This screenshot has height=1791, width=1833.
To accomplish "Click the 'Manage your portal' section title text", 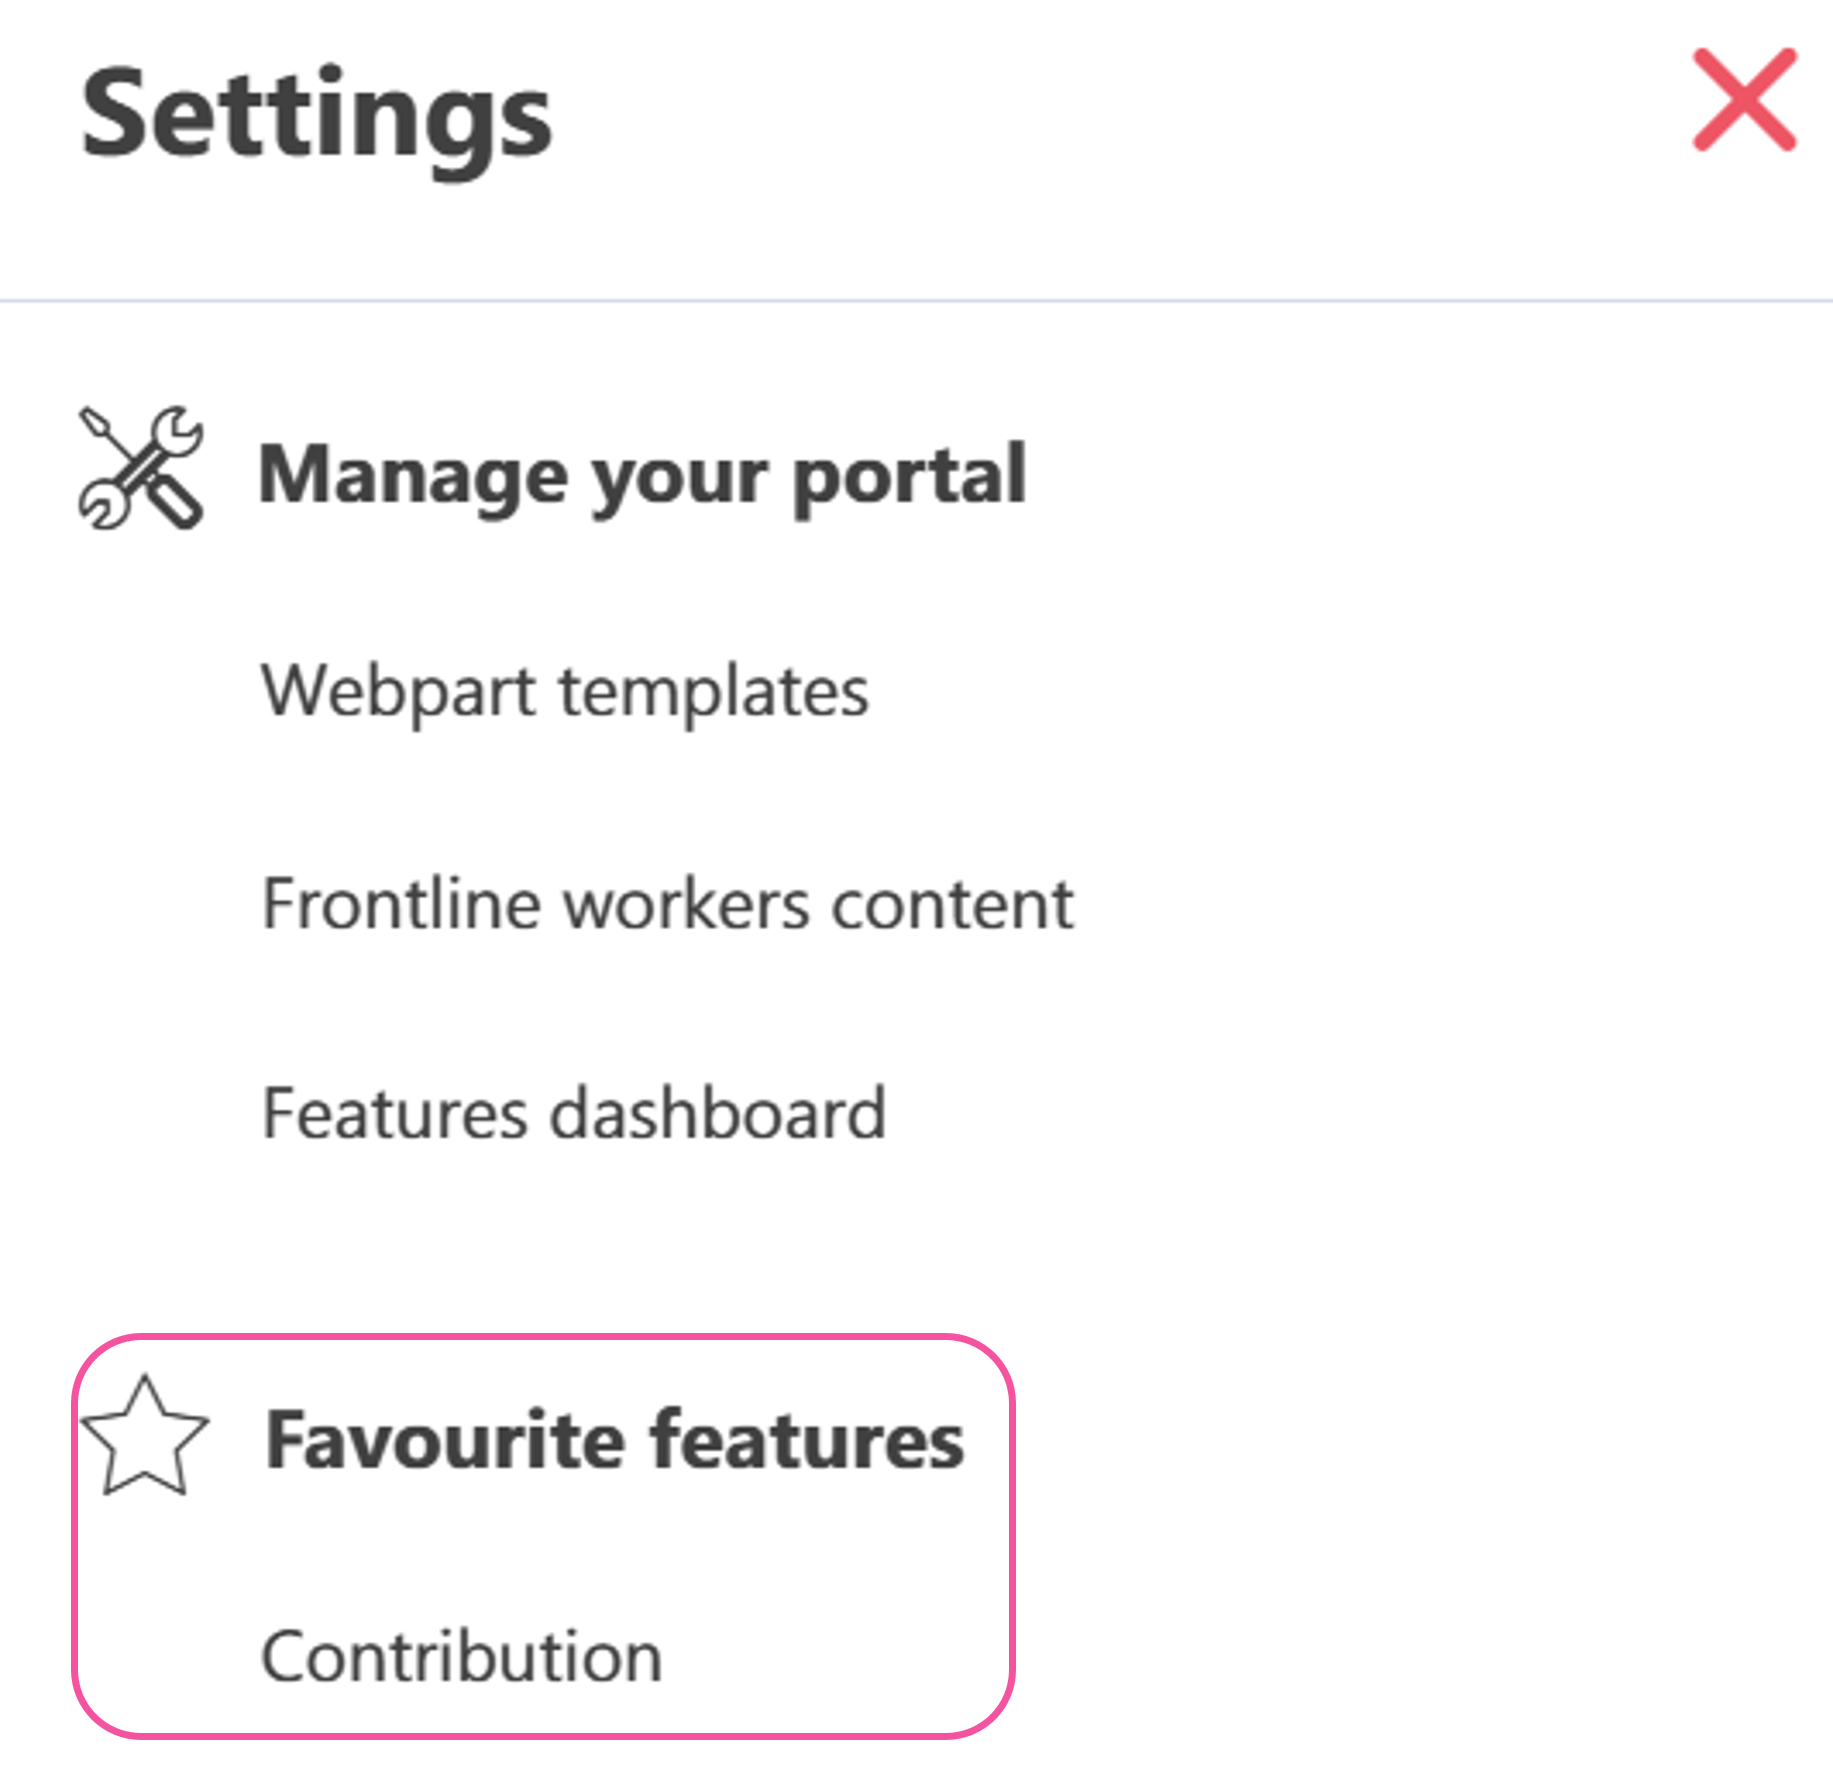I will tap(642, 476).
